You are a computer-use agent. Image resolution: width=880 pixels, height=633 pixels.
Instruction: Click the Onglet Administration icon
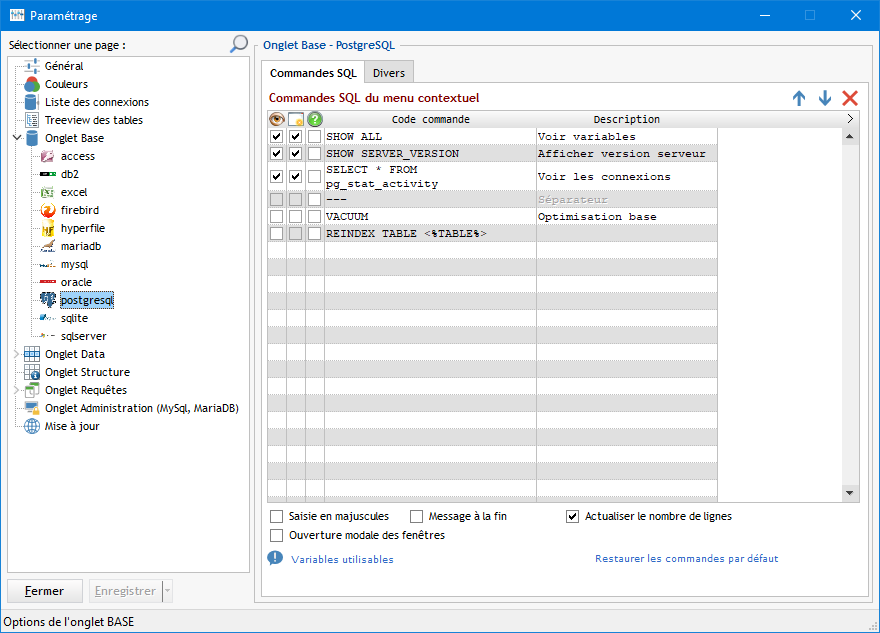coord(32,408)
